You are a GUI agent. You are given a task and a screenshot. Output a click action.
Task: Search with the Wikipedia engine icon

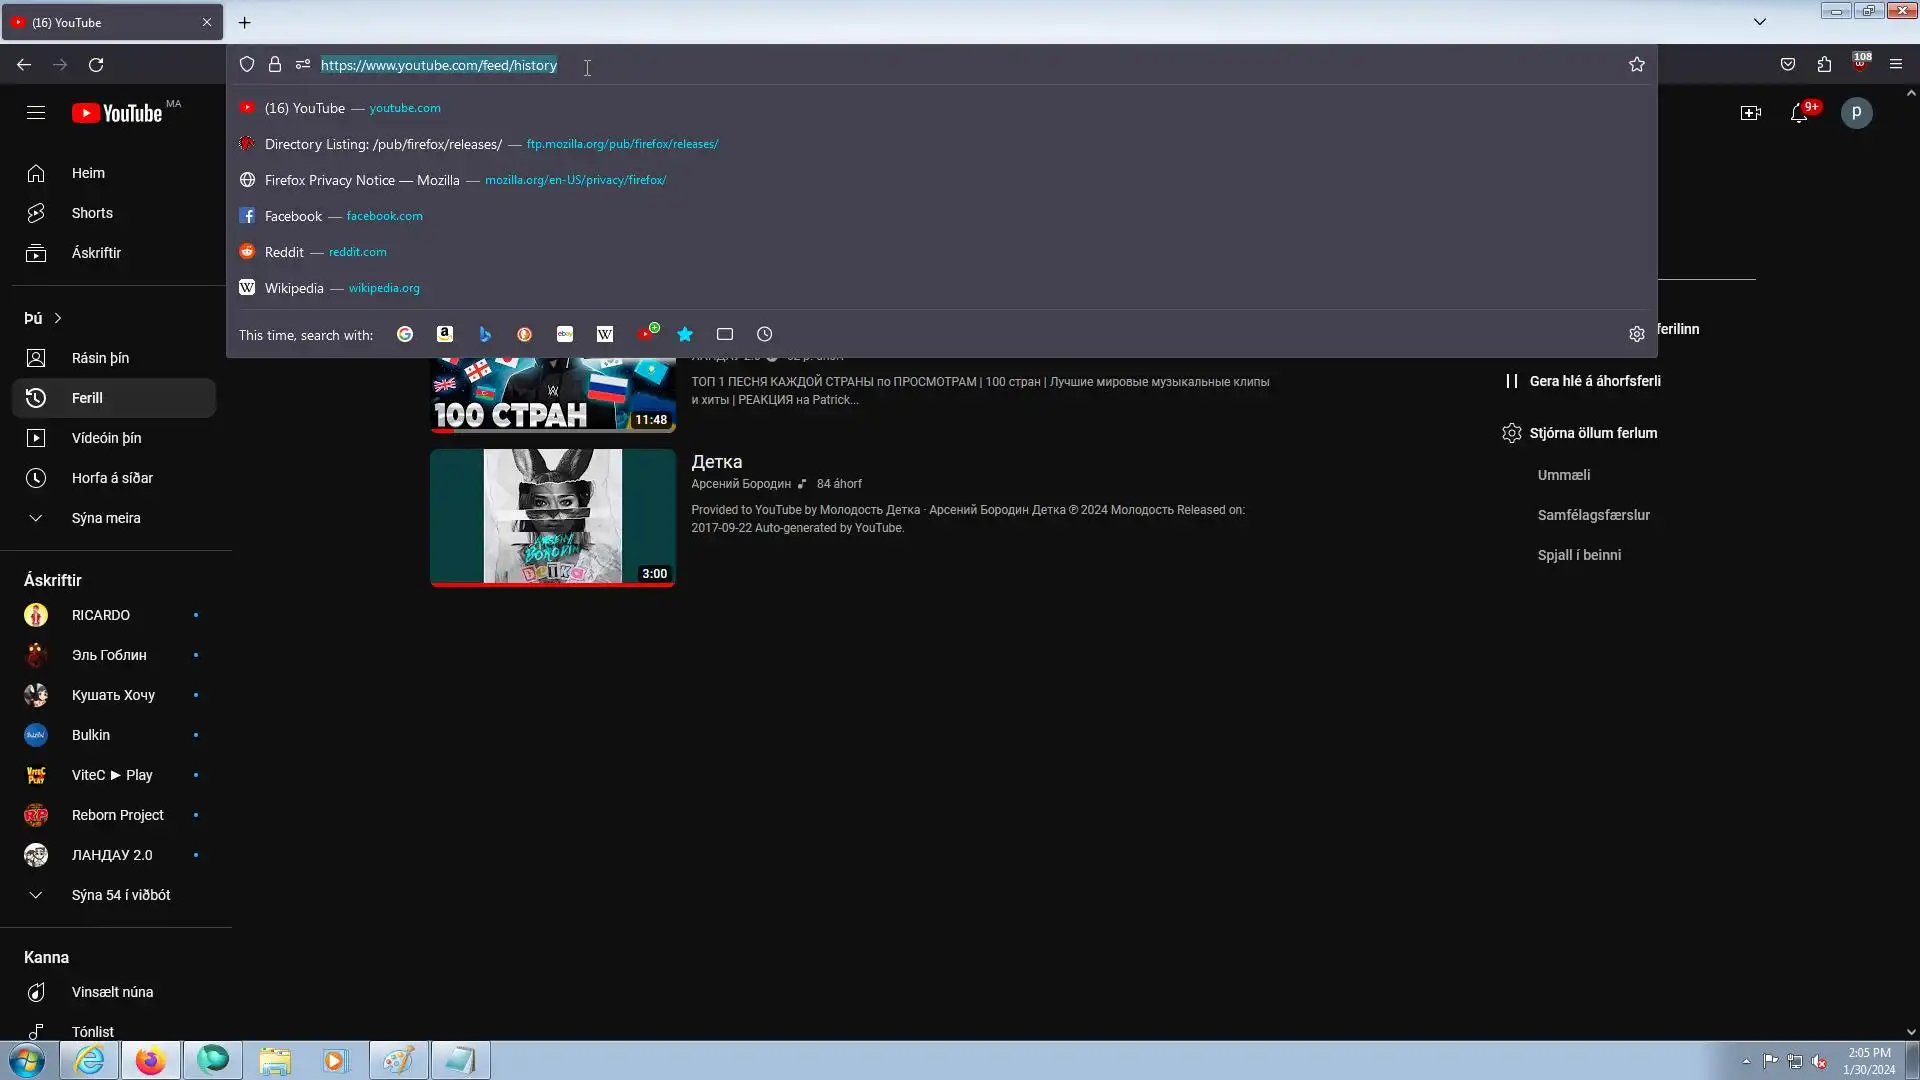pyautogui.click(x=605, y=334)
